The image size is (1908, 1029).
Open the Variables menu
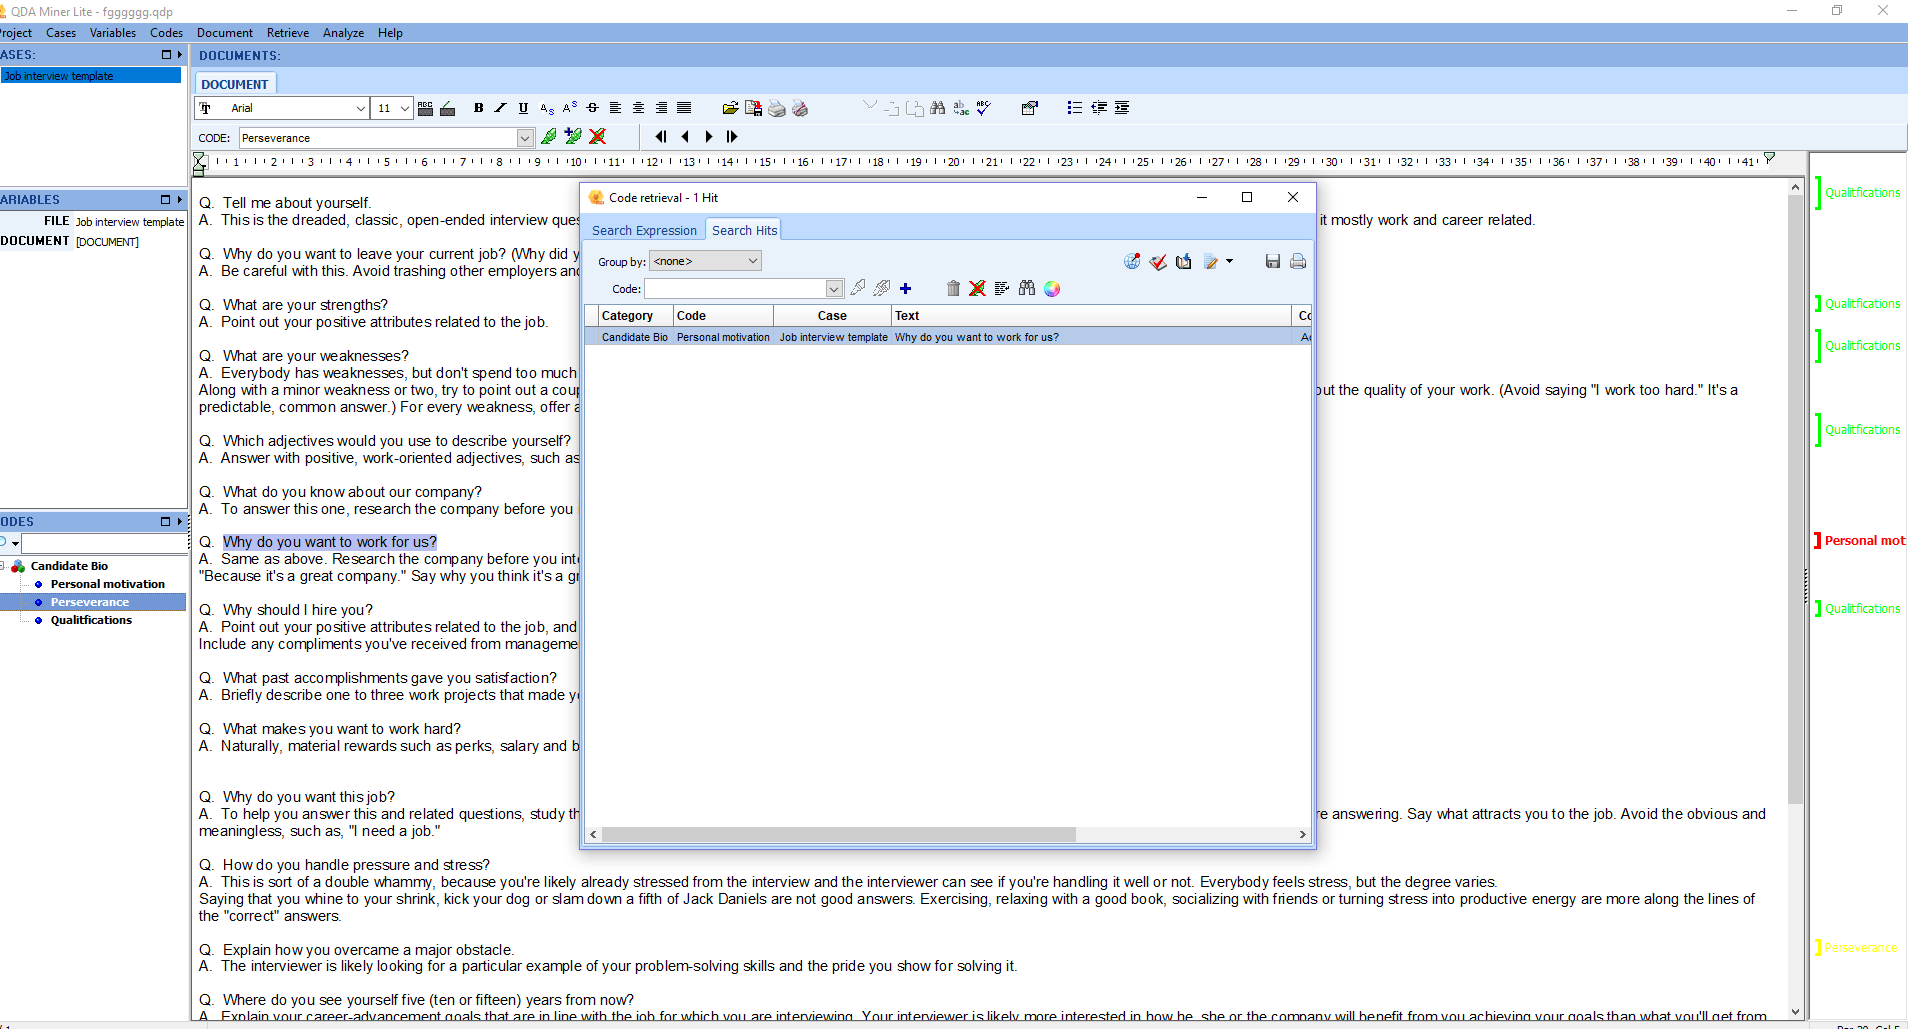click(113, 33)
